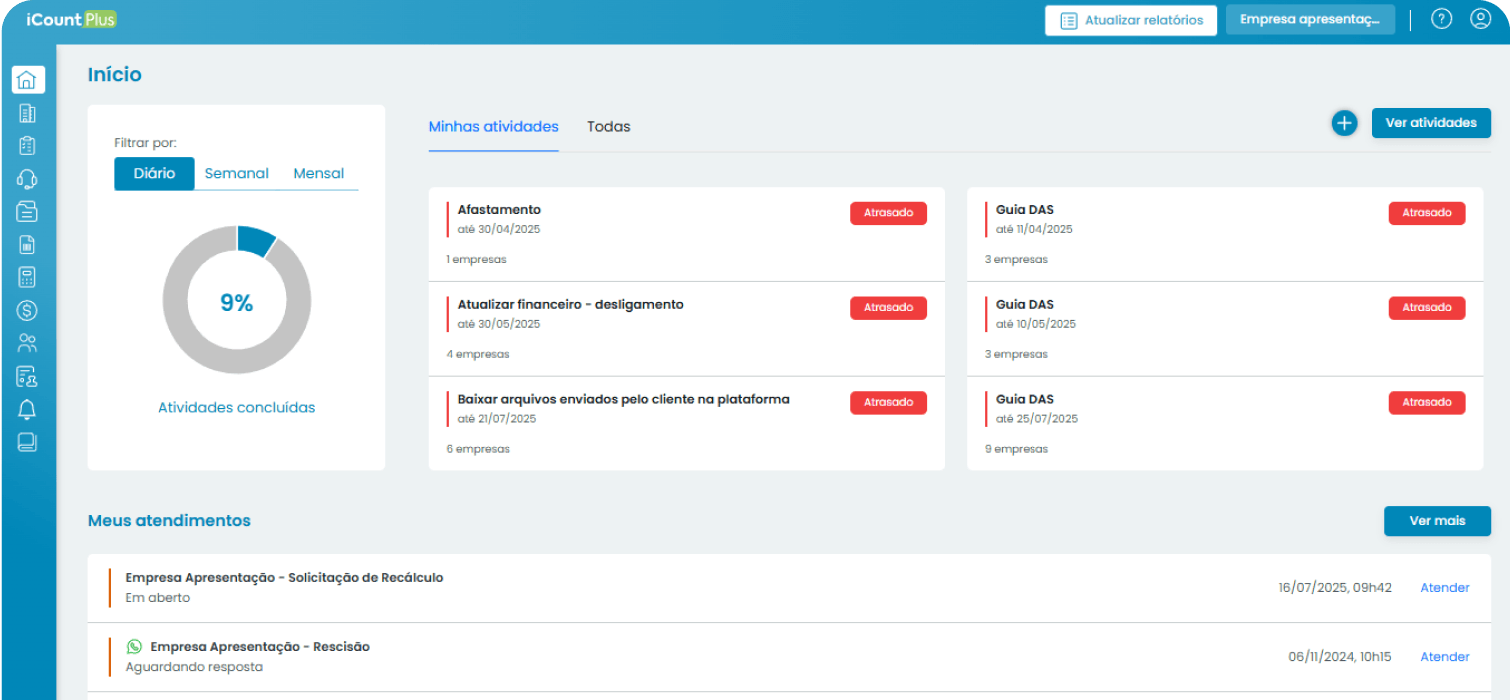Click the notification bell icon in sidebar

click(x=27, y=409)
